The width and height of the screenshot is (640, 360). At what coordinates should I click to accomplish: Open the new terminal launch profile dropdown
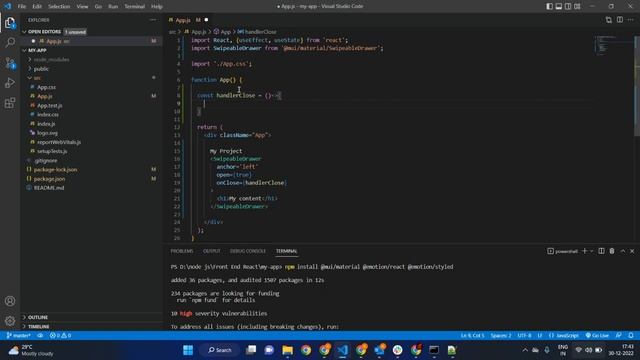[591, 251]
